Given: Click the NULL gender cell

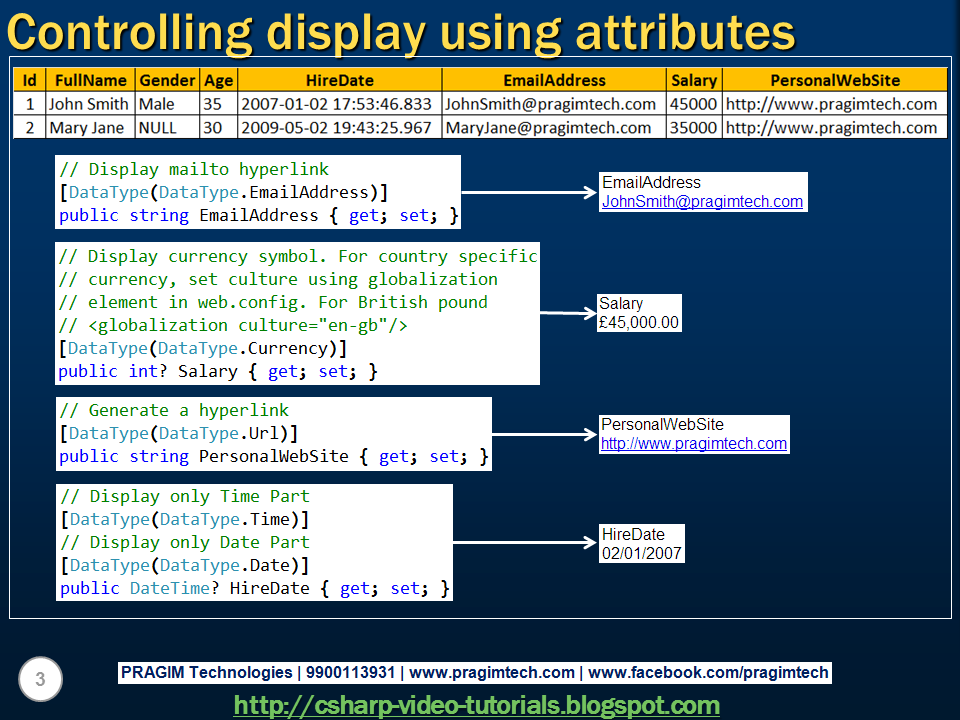Looking at the screenshot, I should 167,127.
